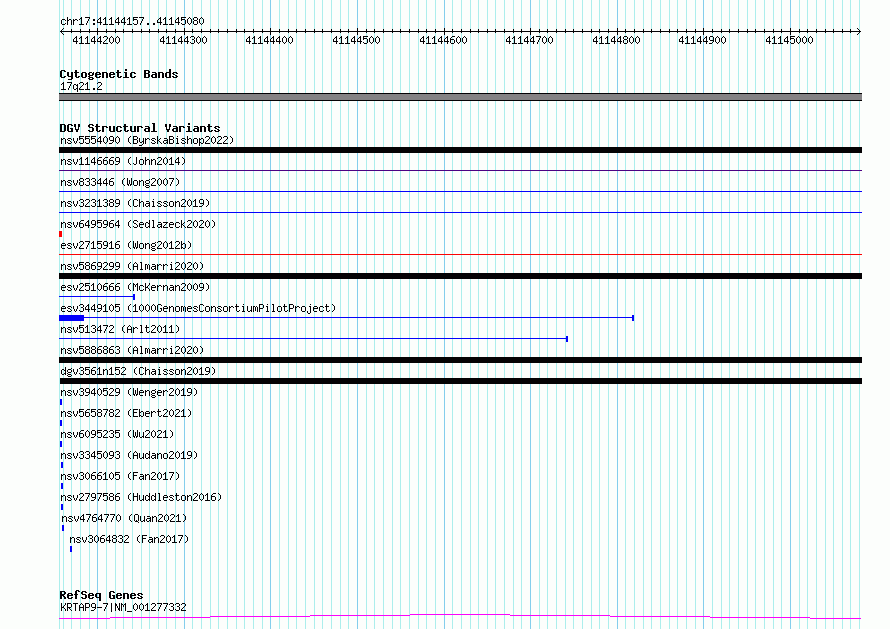Open the nsv833446 (Wong2007) variant
890x629 pixels.
[120, 182]
